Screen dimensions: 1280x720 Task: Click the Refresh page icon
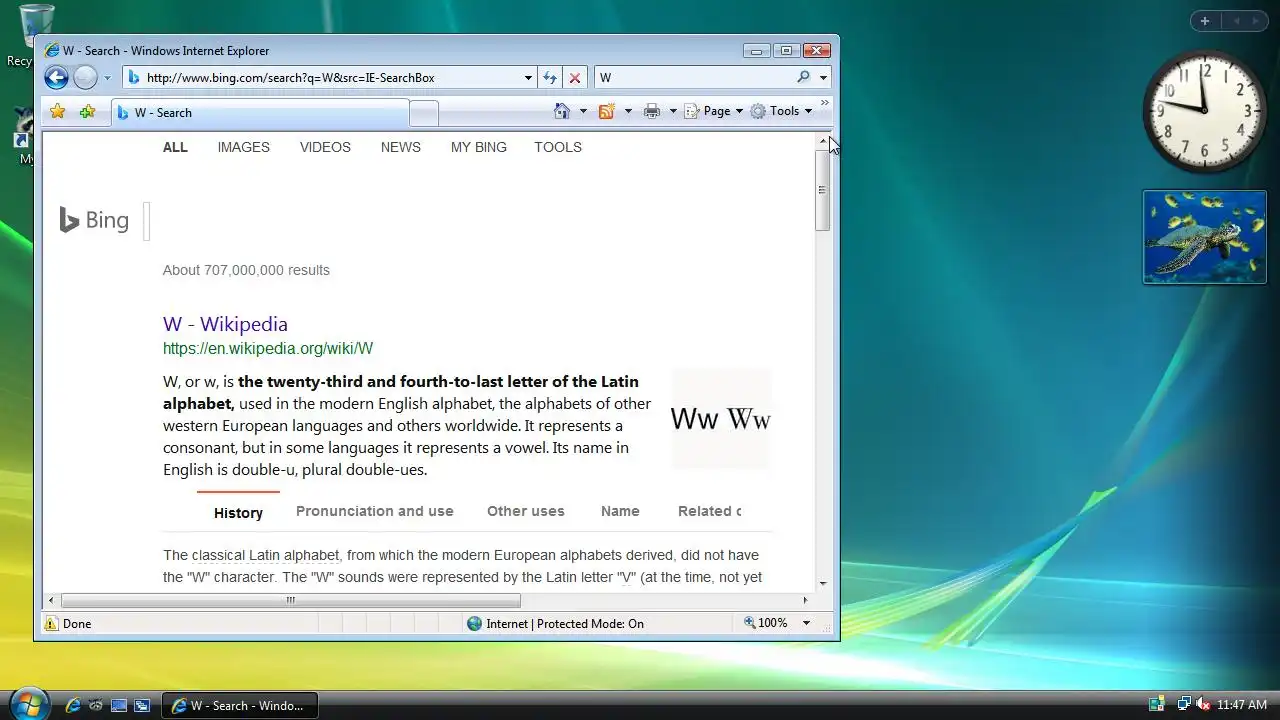(550, 77)
